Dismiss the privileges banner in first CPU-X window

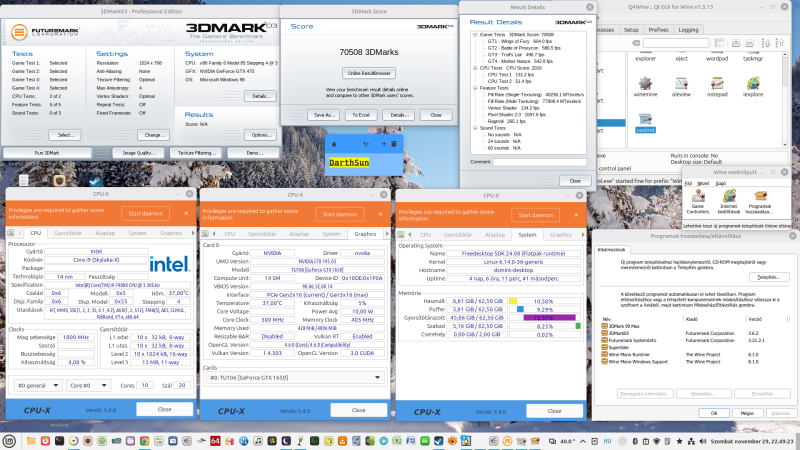(186, 213)
